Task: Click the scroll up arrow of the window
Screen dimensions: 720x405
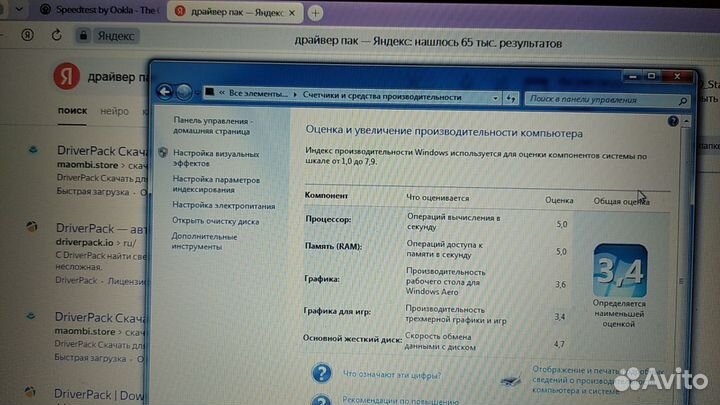Action: tap(686, 121)
